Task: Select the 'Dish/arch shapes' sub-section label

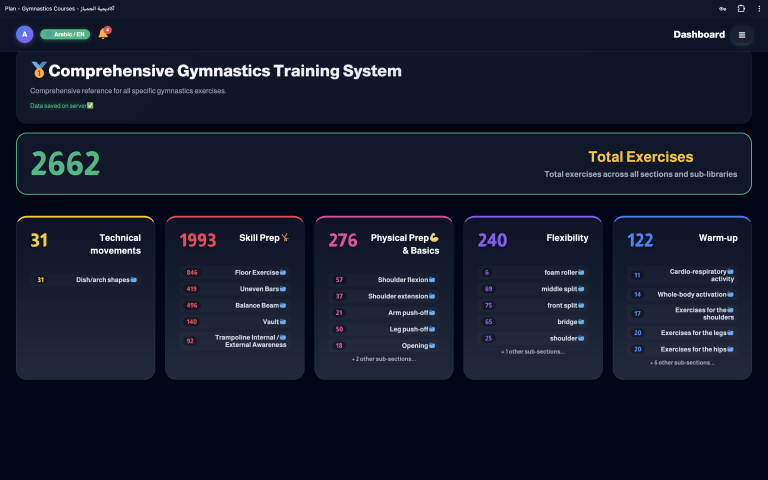Action: click(102, 280)
